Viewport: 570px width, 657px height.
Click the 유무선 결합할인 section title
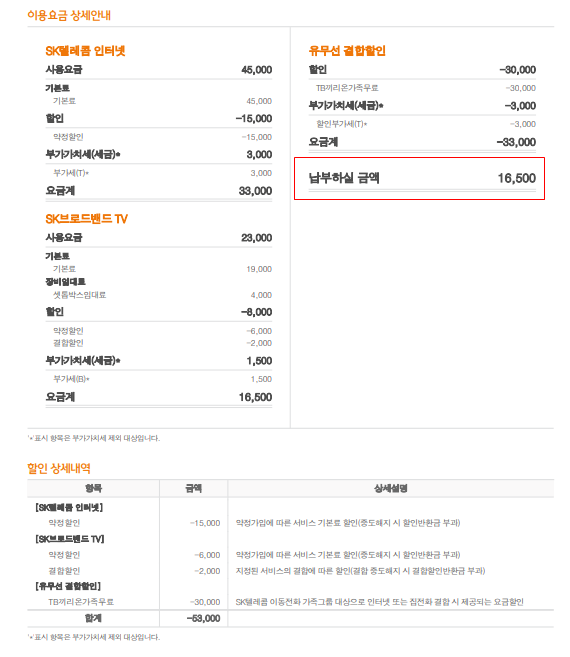(x=347, y=51)
